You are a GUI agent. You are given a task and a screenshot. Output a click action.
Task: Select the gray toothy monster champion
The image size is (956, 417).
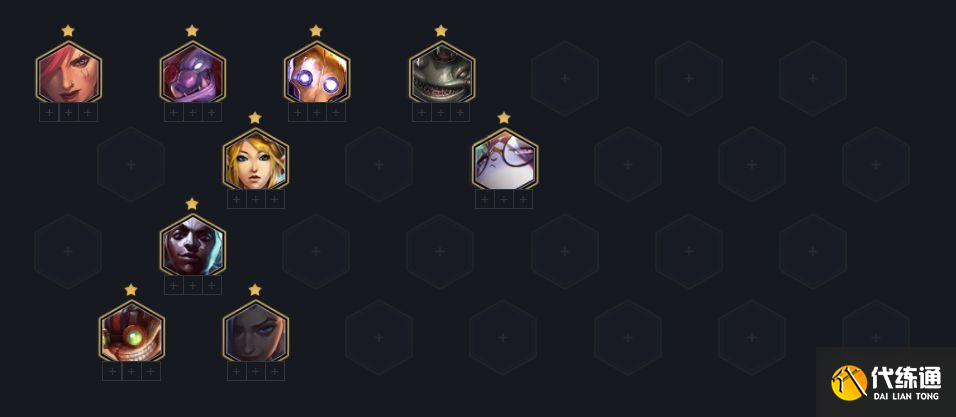pos(441,72)
